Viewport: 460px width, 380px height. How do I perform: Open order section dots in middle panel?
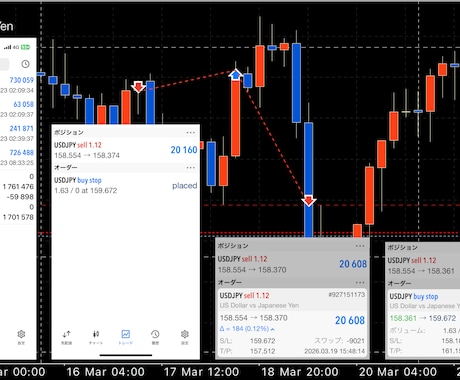tap(191, 167)
